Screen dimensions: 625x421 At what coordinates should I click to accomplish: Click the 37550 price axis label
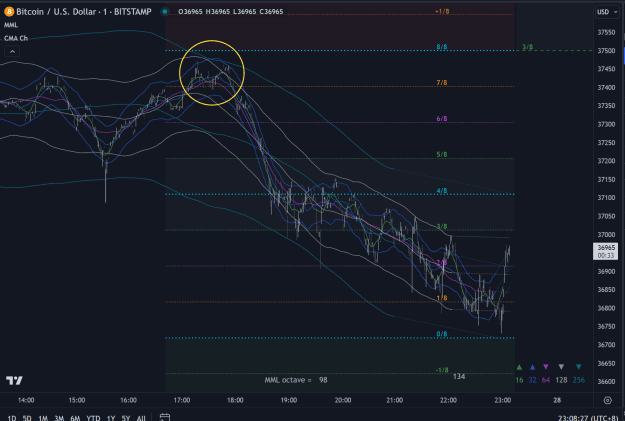coord(606,32)
